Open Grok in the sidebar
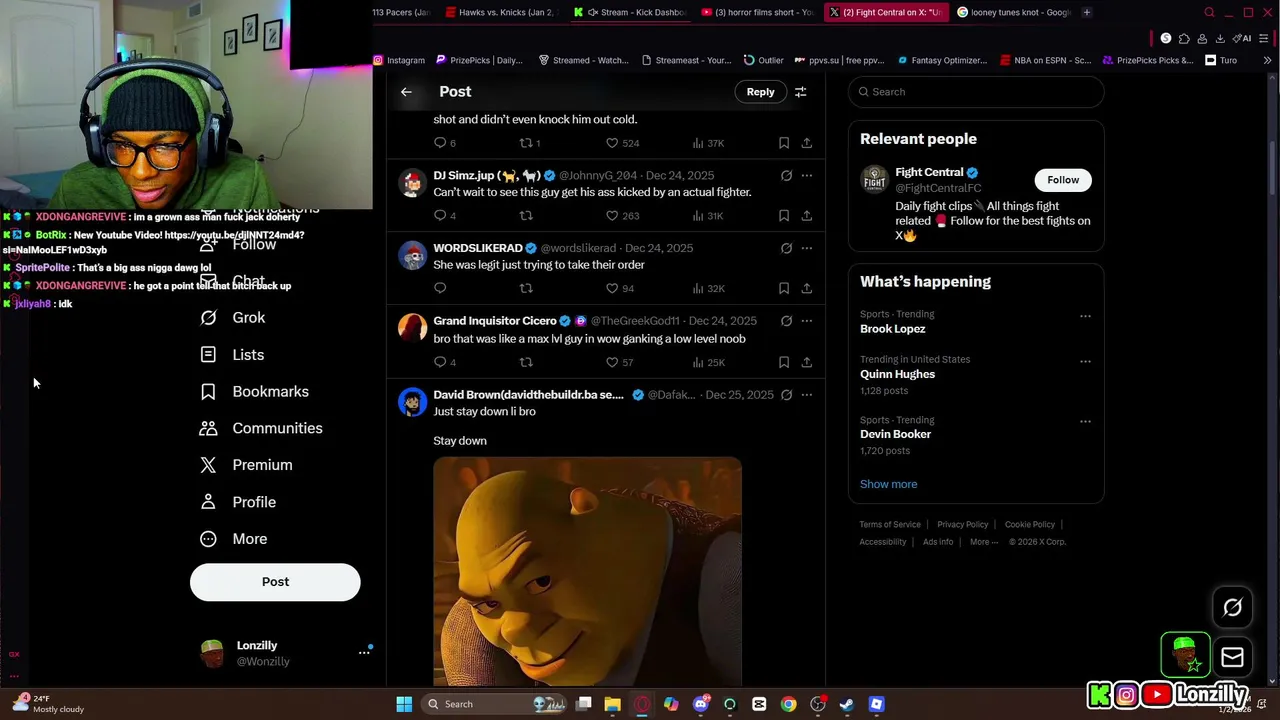The image size is (1280, 720). tap(232, 318)
